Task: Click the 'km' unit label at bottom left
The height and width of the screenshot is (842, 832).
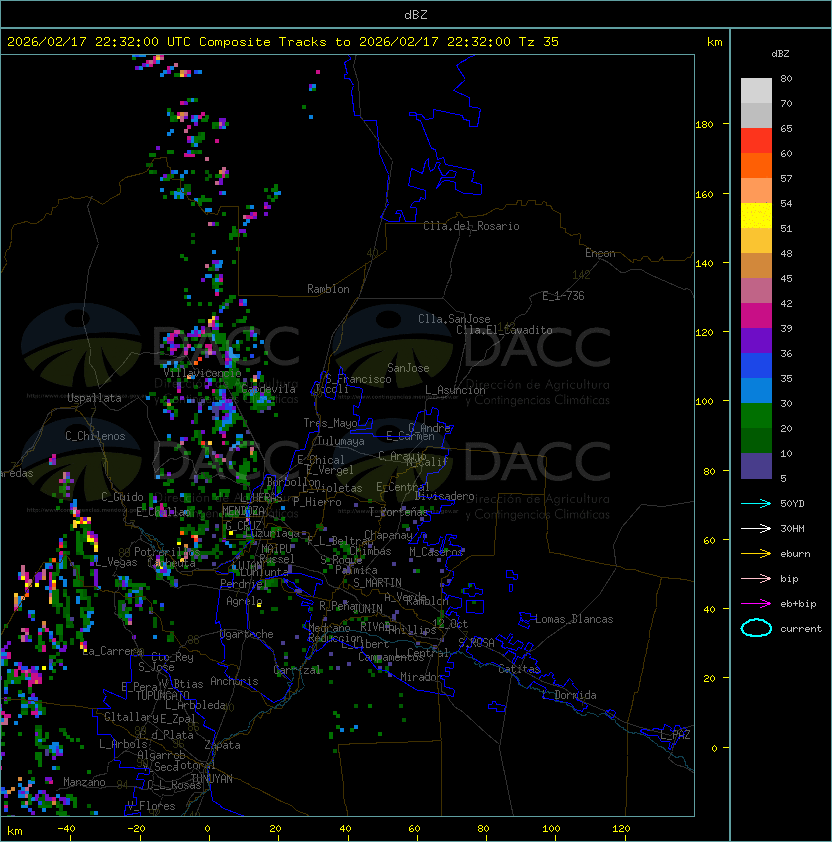Action: point(15,831)
